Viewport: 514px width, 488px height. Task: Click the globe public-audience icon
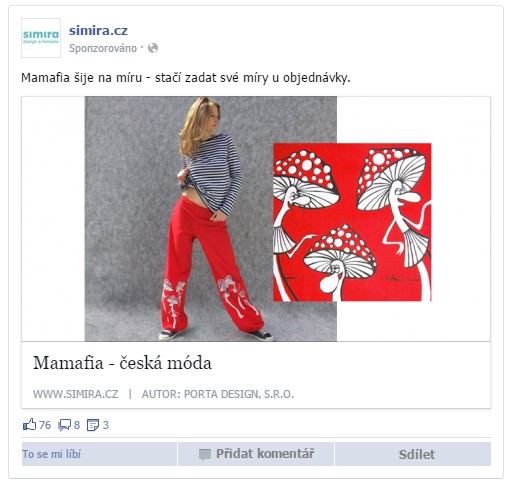pos(153,48)
